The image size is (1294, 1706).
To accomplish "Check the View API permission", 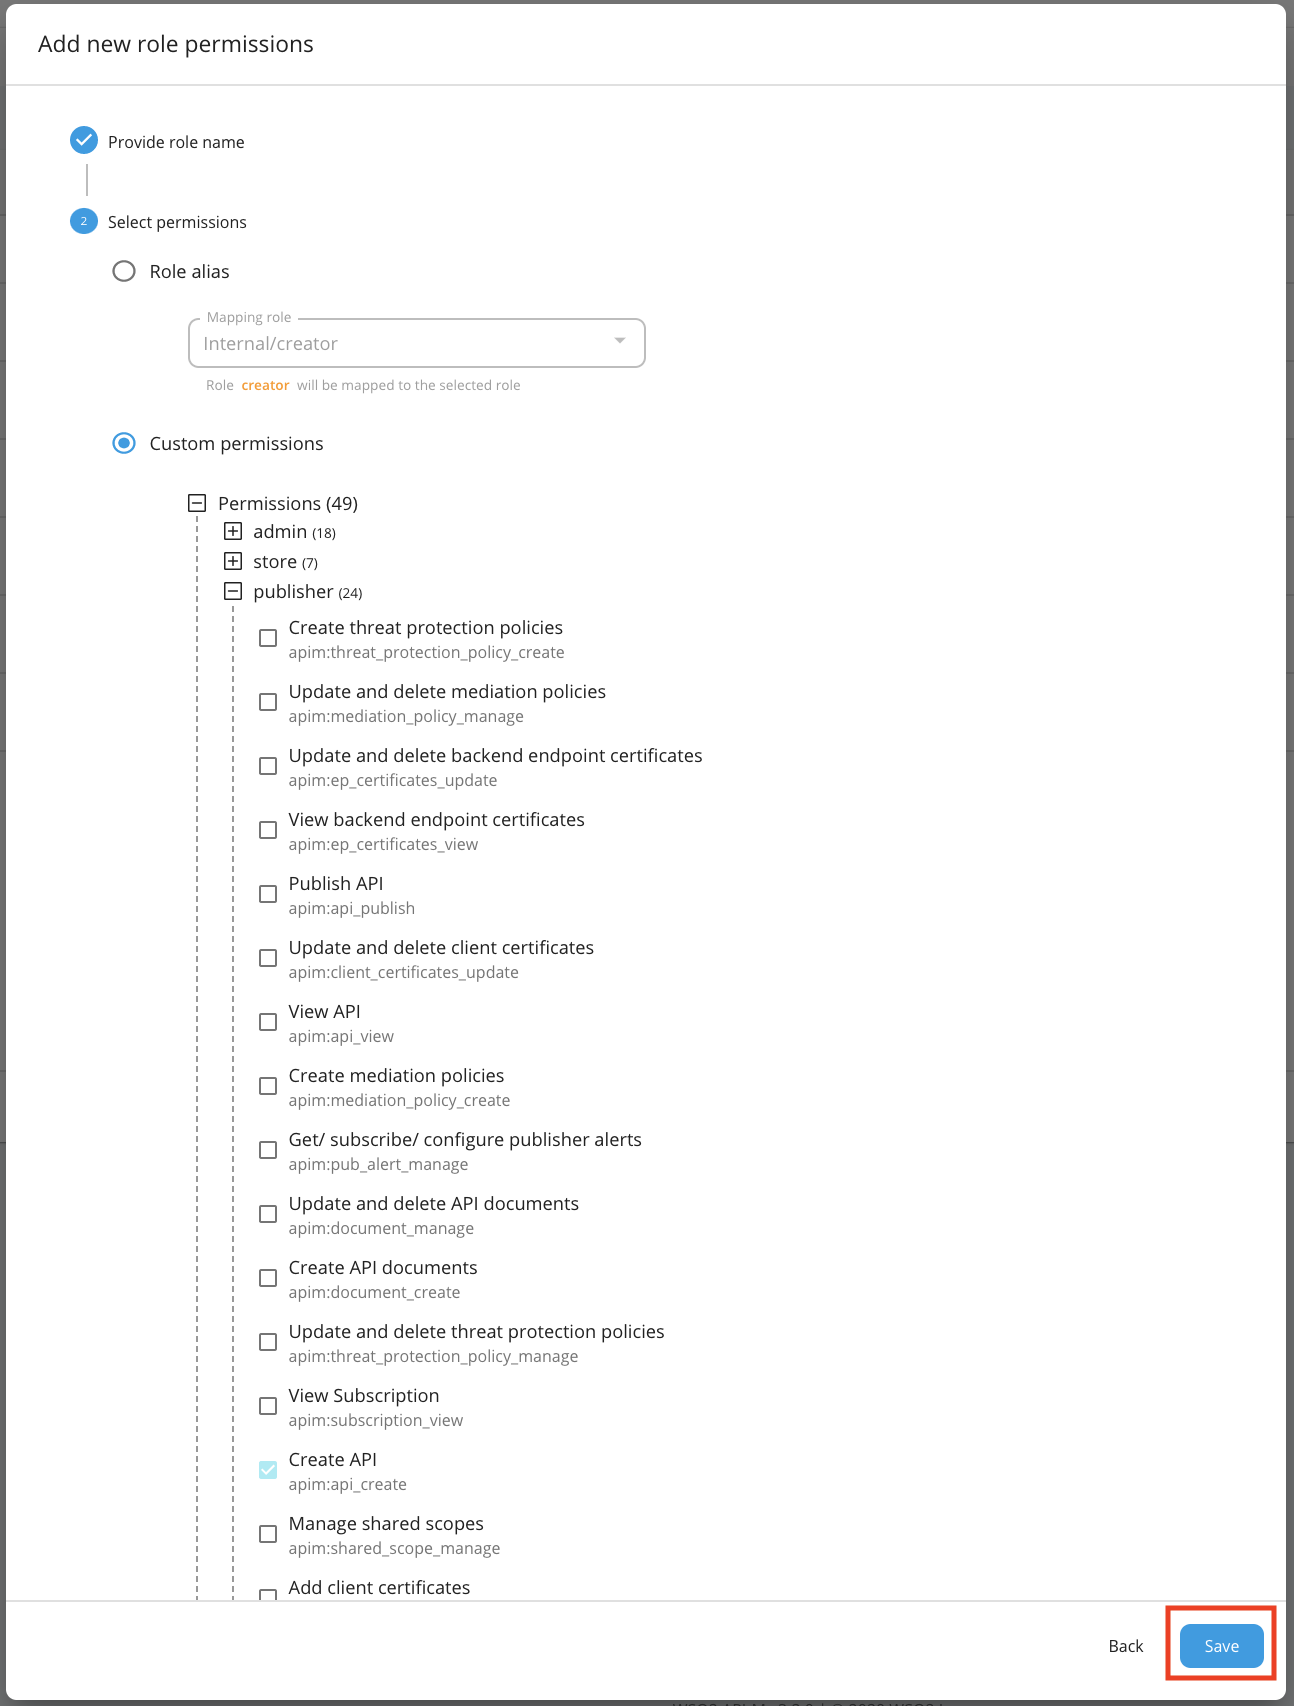I will tap(267, 1021).
